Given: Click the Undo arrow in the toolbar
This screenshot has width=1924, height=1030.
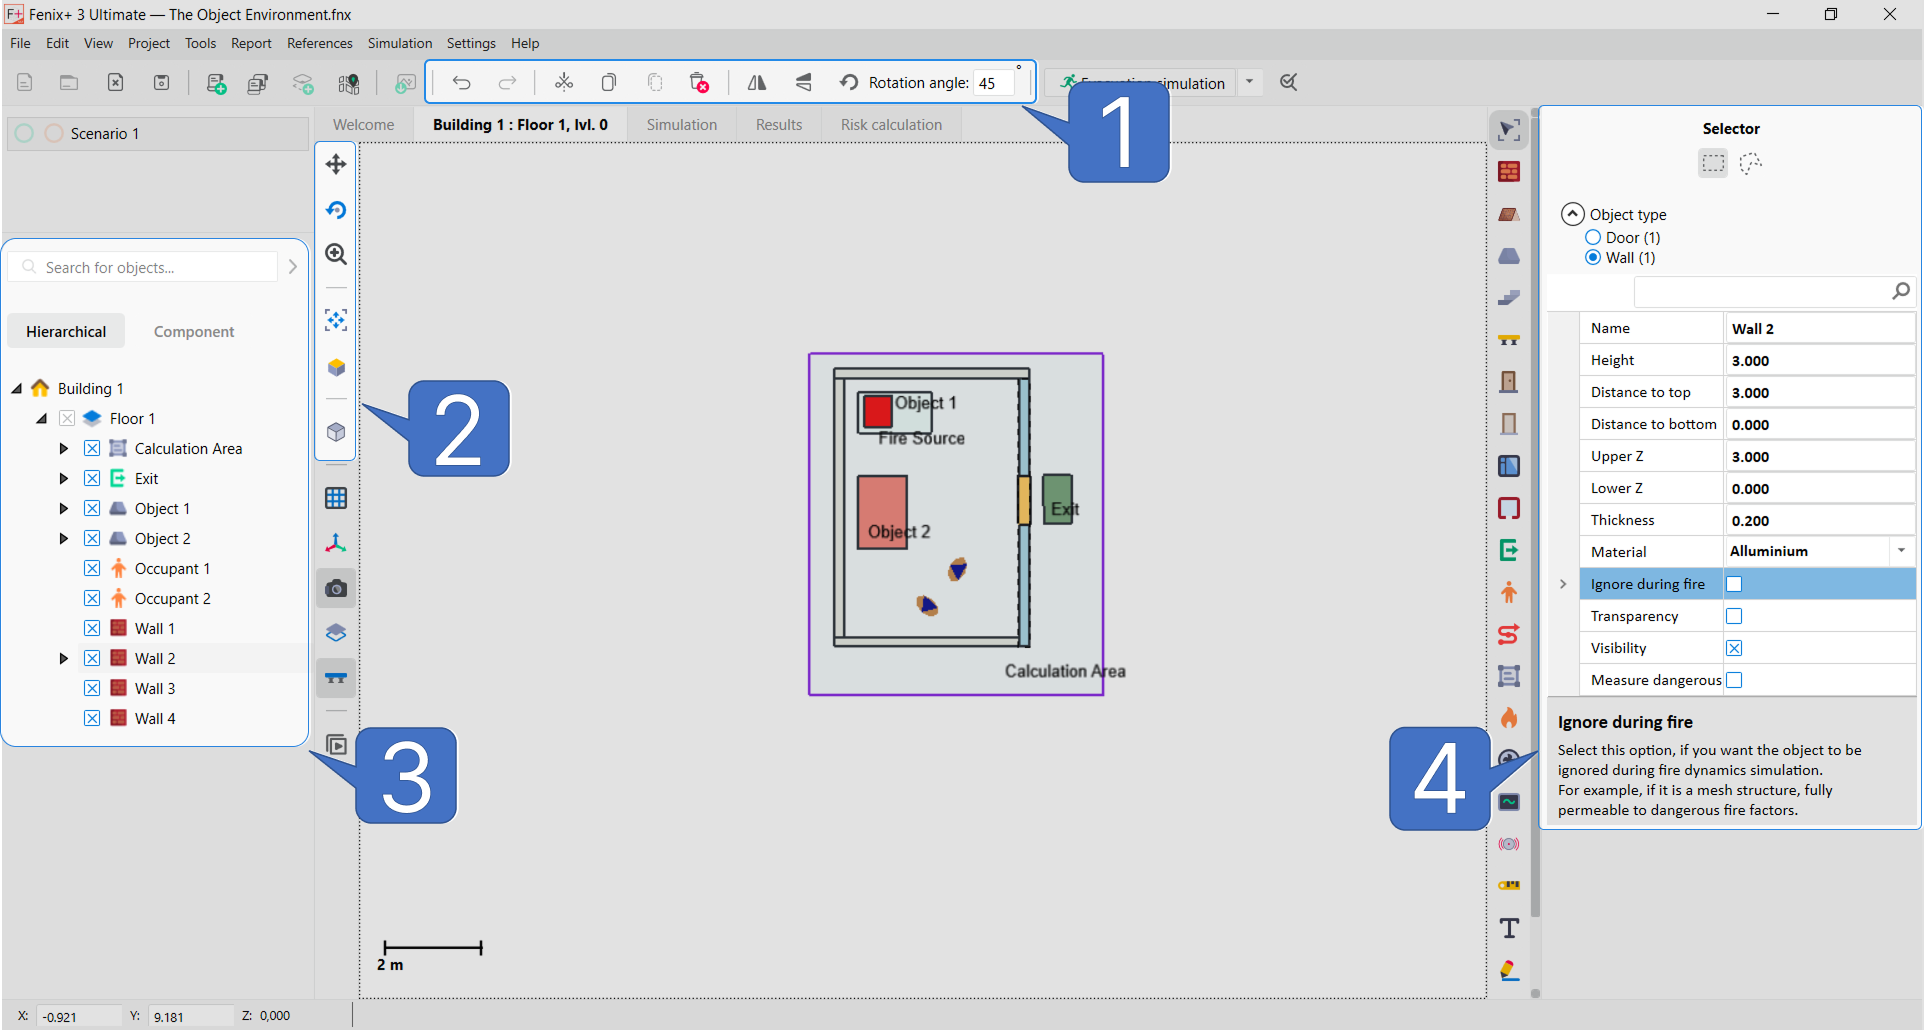Looking at the screenshot, I should pyautogui.click(x=461, y=83).
